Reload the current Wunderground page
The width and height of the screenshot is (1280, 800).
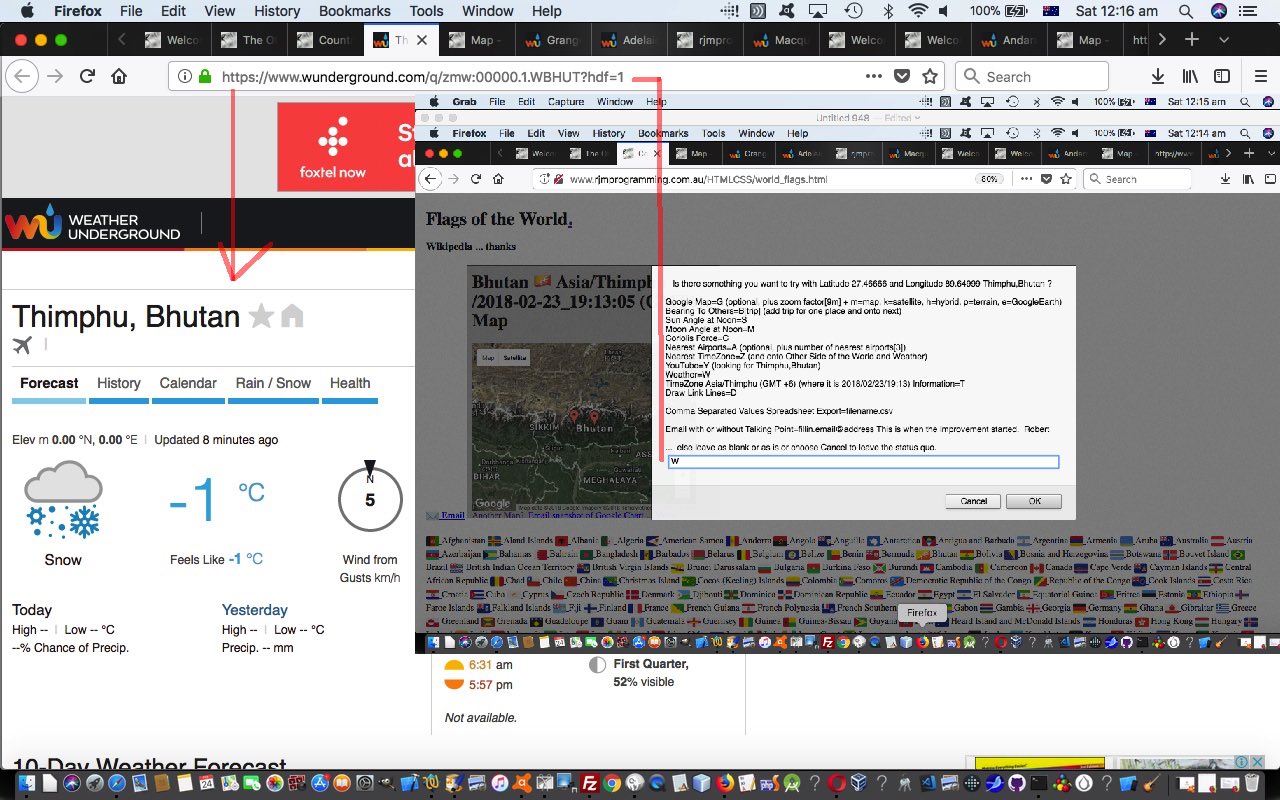pyautogui.click(x=87, y=76)
